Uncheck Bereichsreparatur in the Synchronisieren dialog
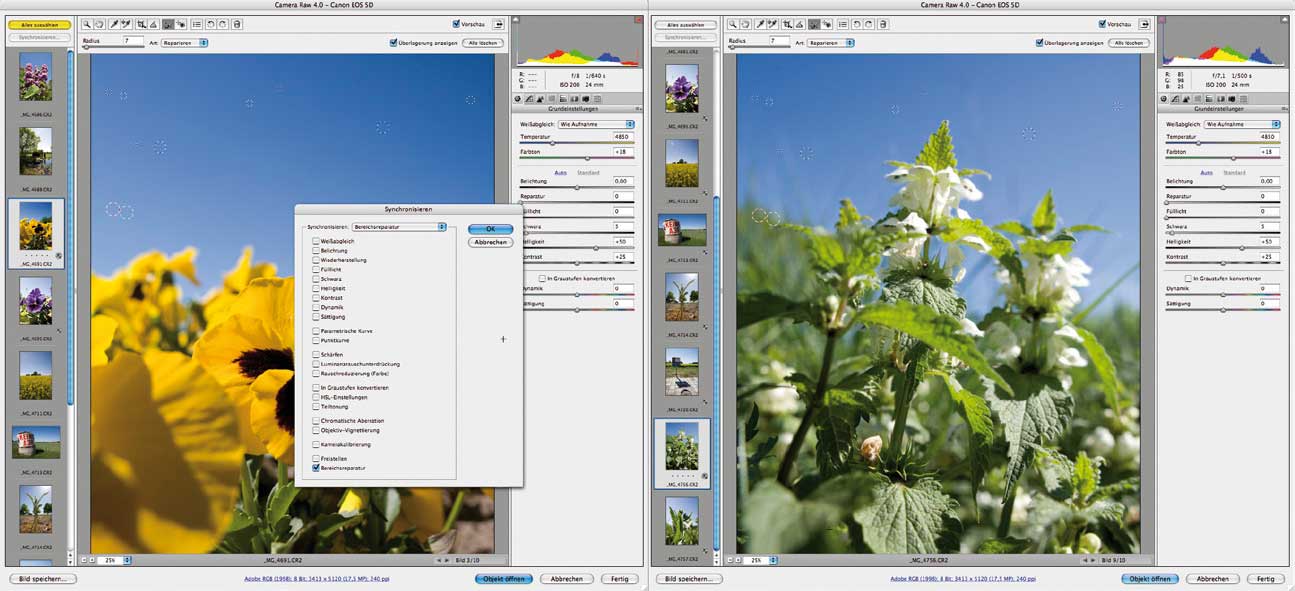This screenshot has height=591, width=1295. coord(316,467)
